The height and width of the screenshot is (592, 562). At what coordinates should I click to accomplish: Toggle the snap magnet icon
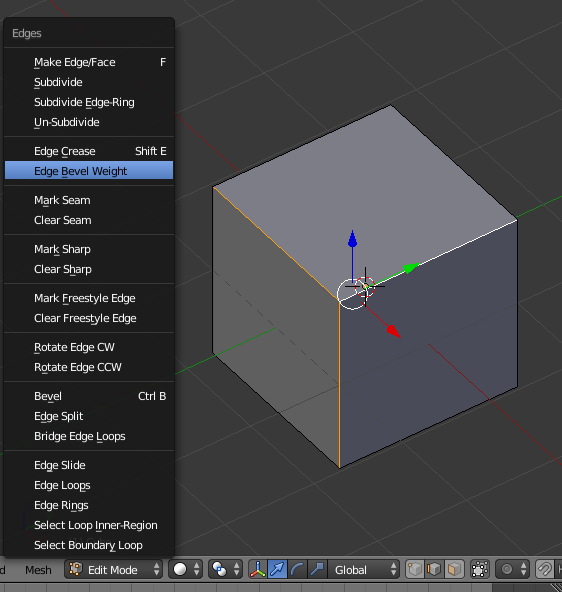[545, 569]
